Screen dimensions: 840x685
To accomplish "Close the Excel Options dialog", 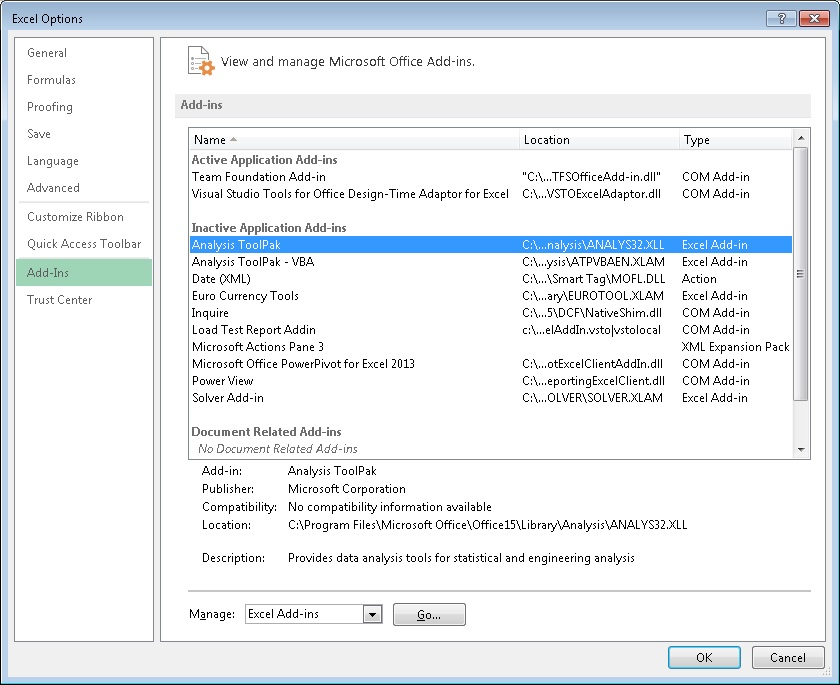I will (x=814, y=18).
